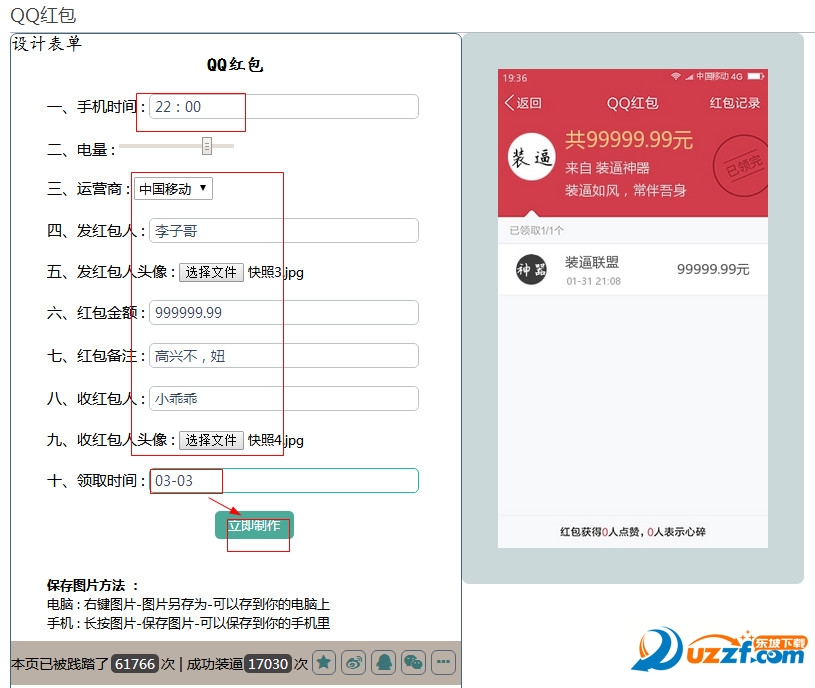Click the 神器 avatar in the received list
The height and width of the screenshot is (688, 815).
(x=530, y=268)
